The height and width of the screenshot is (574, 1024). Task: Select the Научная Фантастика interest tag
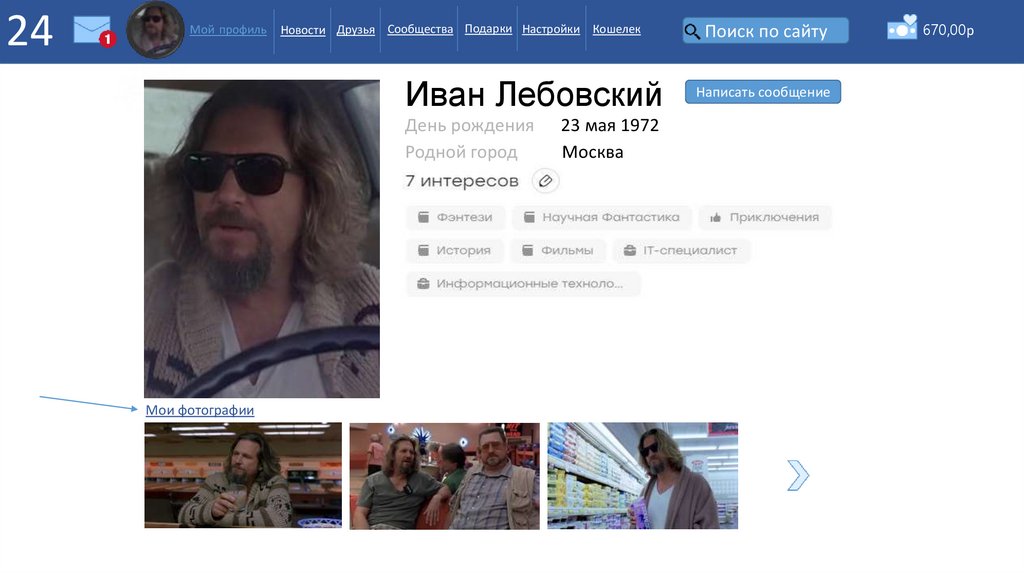pyautogui.click(x=601, y=217)
